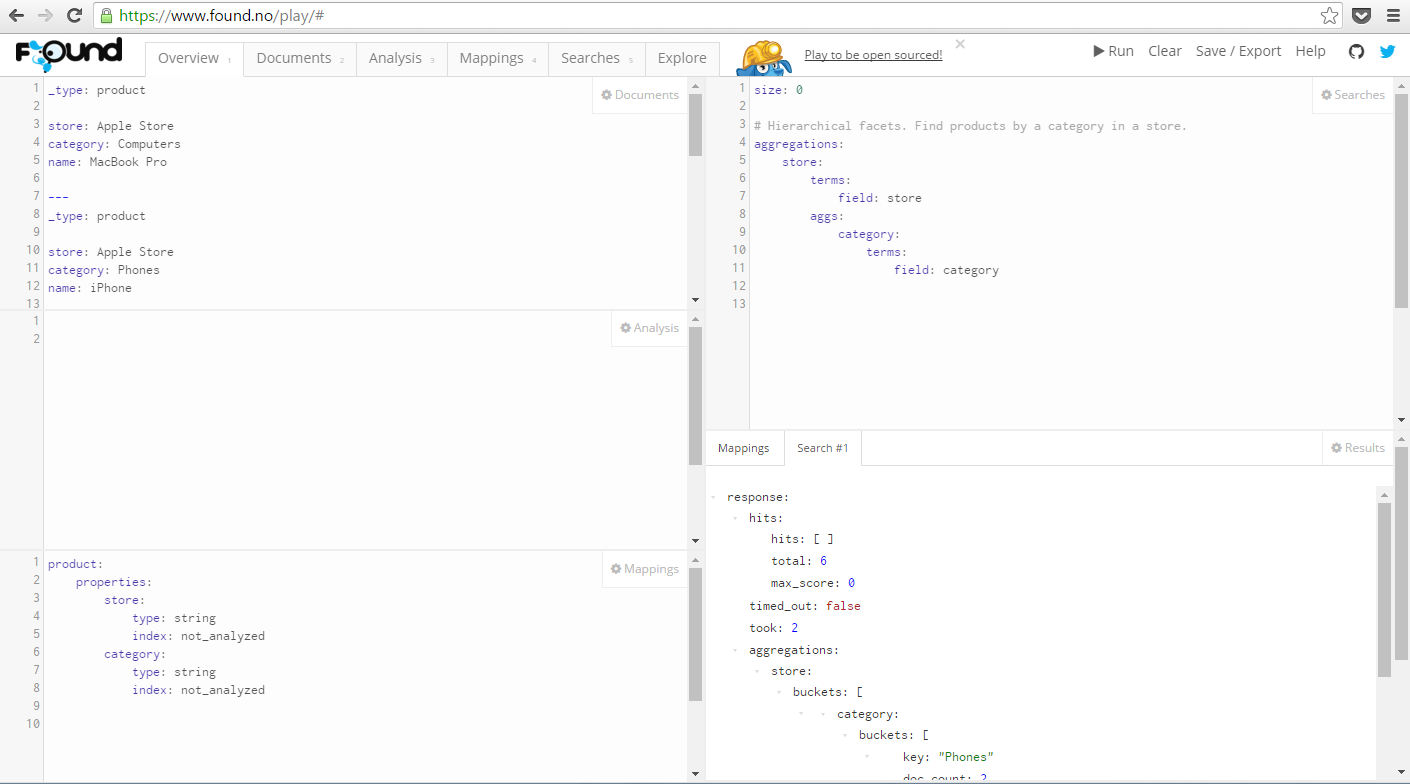The height and width of the screenshot is (784, 1410).
Task: Dismiss the open-sourced announcement banner
Action: 960,44
